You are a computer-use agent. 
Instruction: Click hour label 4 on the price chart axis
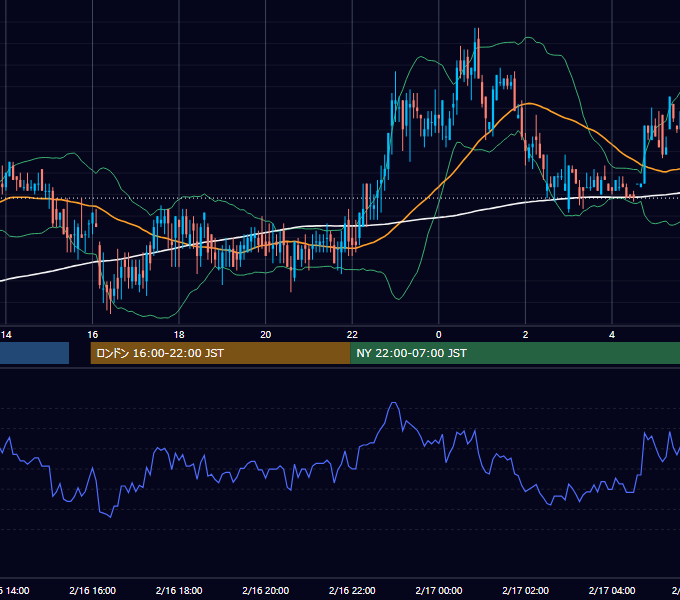tap(612, 334)
